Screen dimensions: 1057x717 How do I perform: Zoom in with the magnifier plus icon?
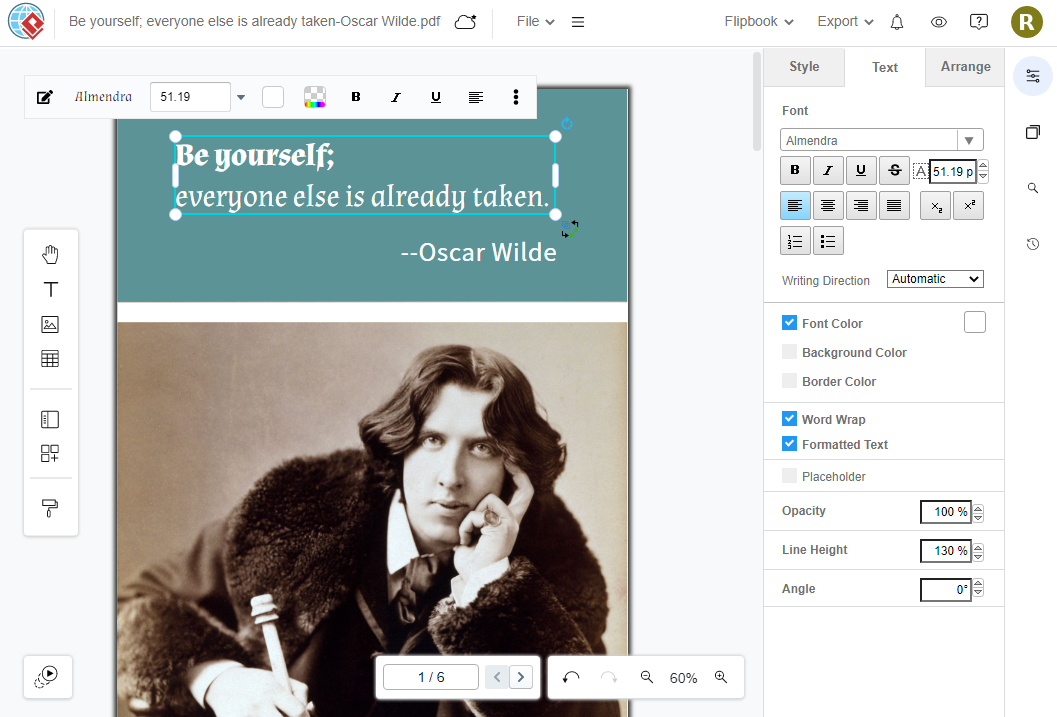721,677
